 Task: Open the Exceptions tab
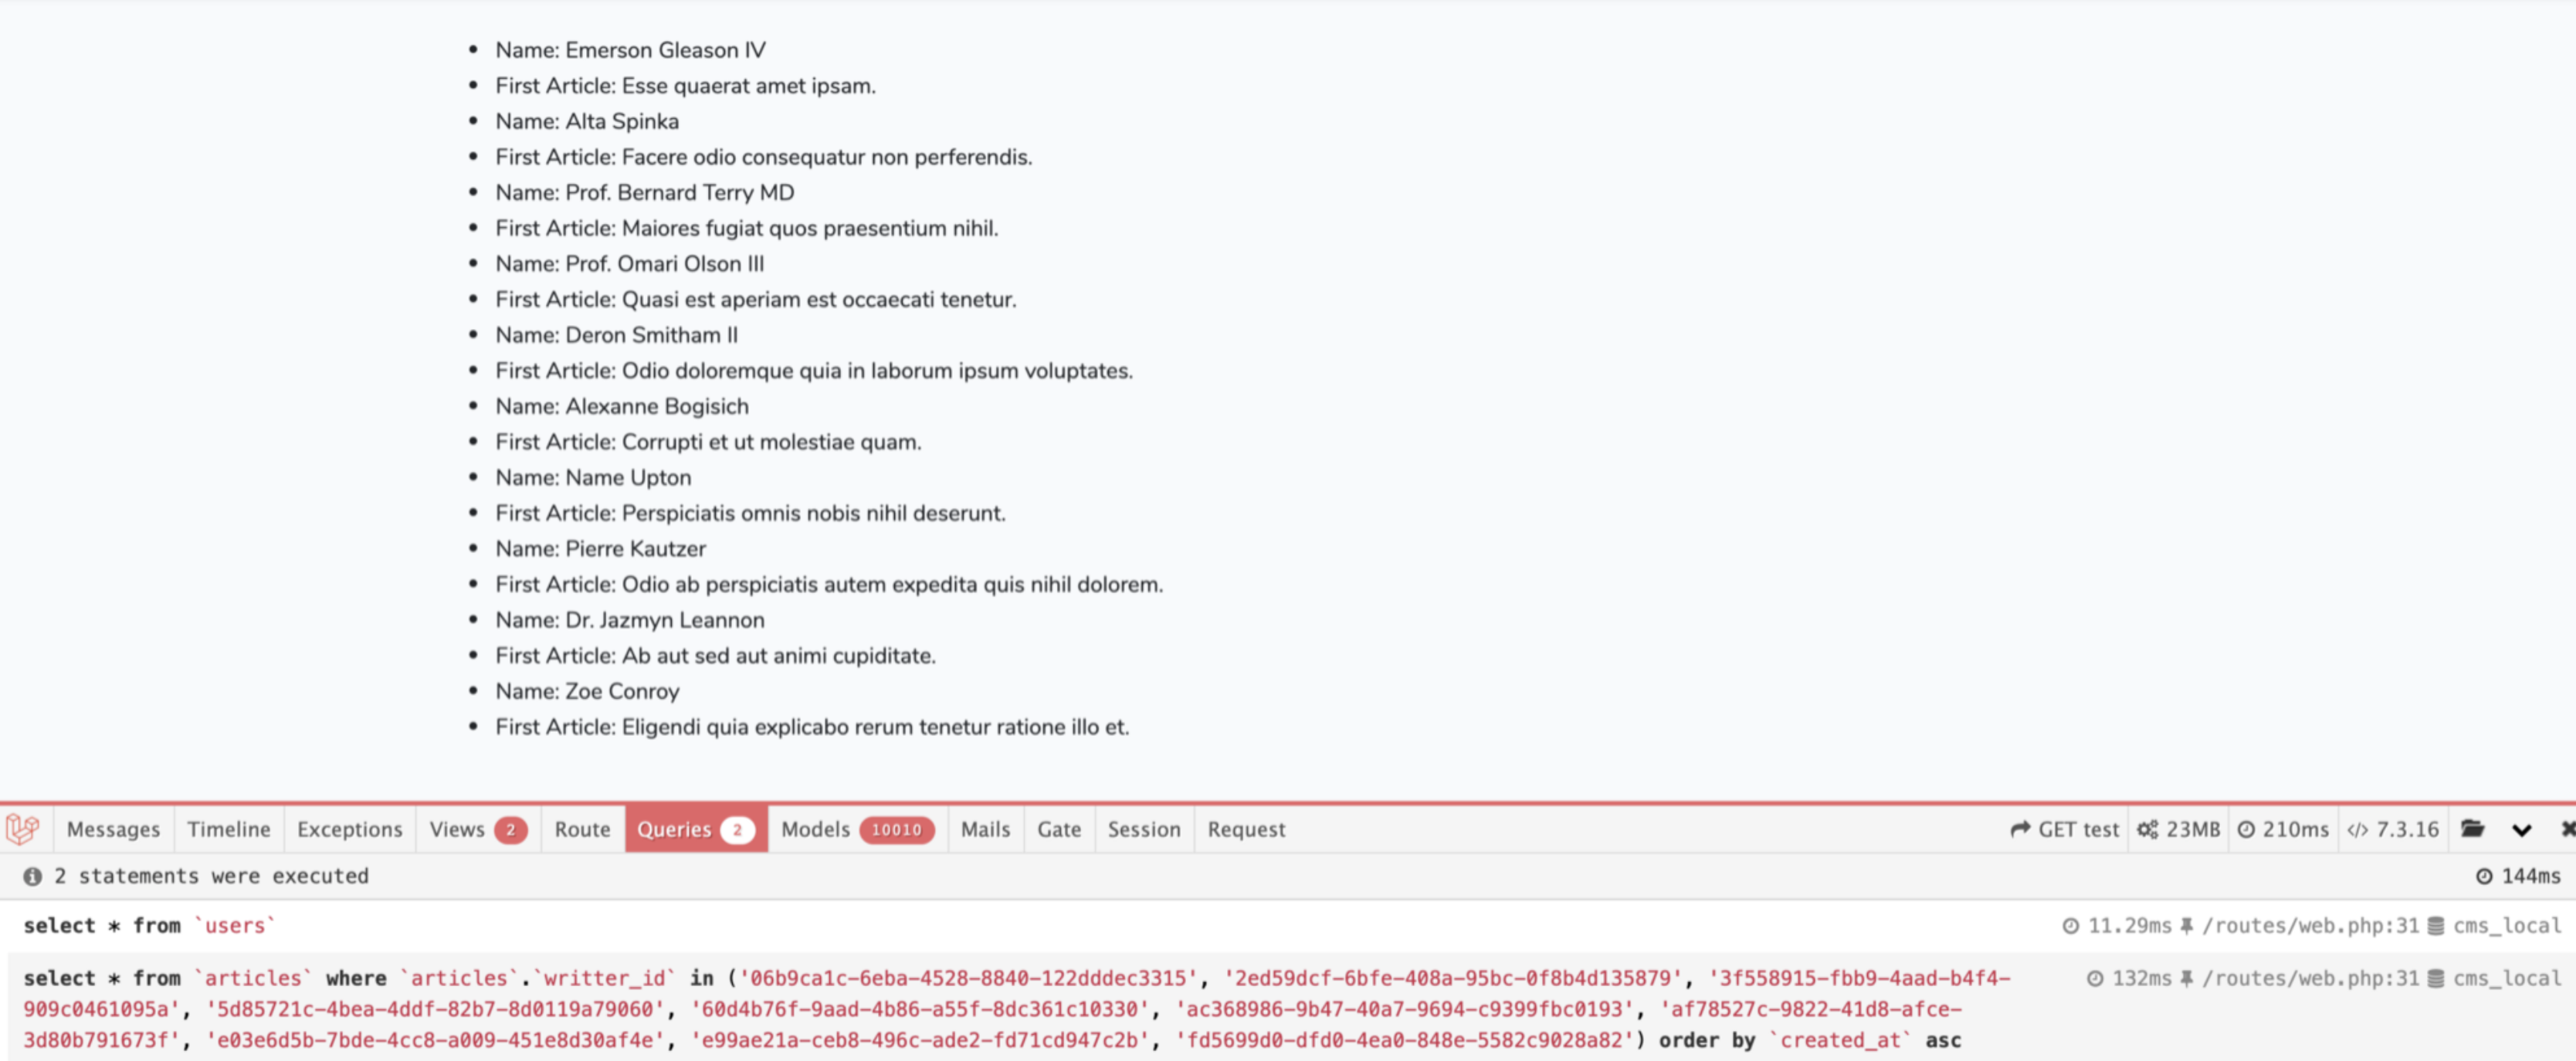(x=349, y=829)
